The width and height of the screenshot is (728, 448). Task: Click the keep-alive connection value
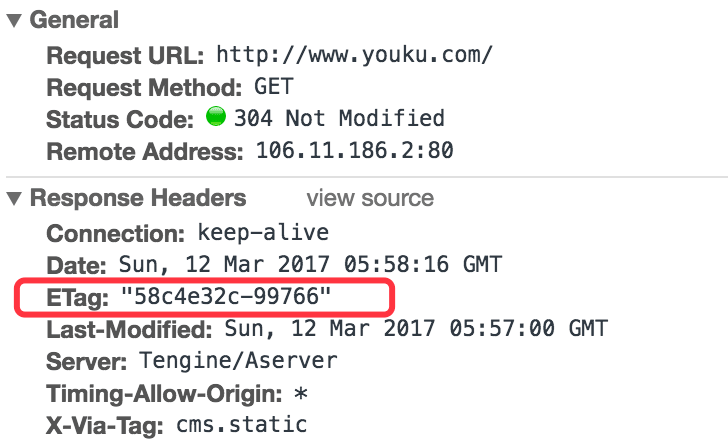(263, 232)
